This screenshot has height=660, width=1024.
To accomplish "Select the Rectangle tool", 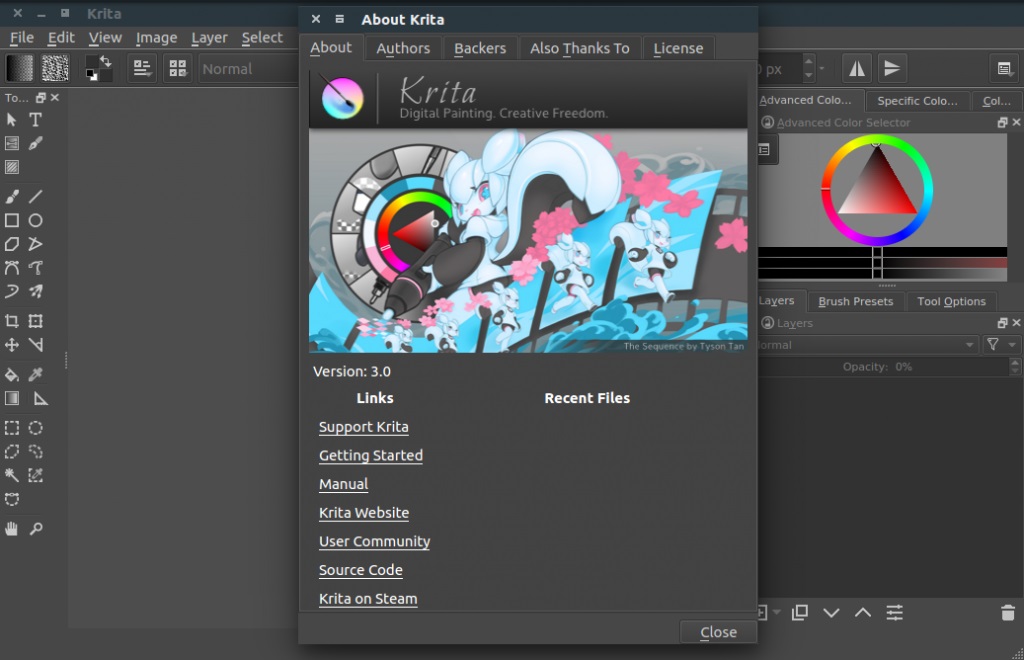I will (x=12, y=220).
